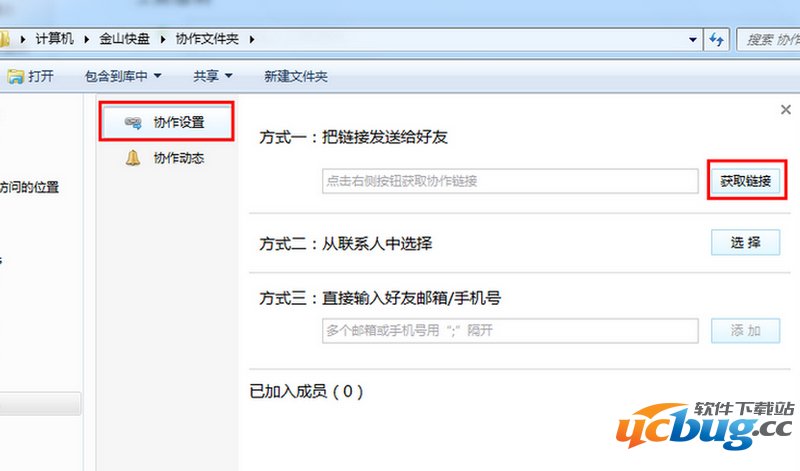
Task: Expand the address bar history dropdown arrow
Action: point(694,40)
